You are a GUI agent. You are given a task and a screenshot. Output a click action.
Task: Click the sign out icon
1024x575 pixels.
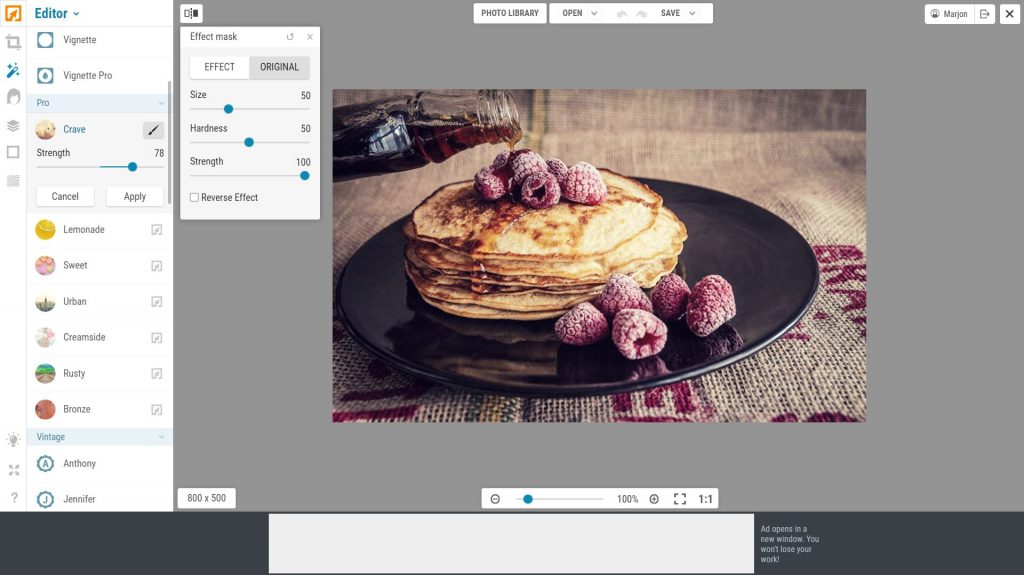click(984, 14)
